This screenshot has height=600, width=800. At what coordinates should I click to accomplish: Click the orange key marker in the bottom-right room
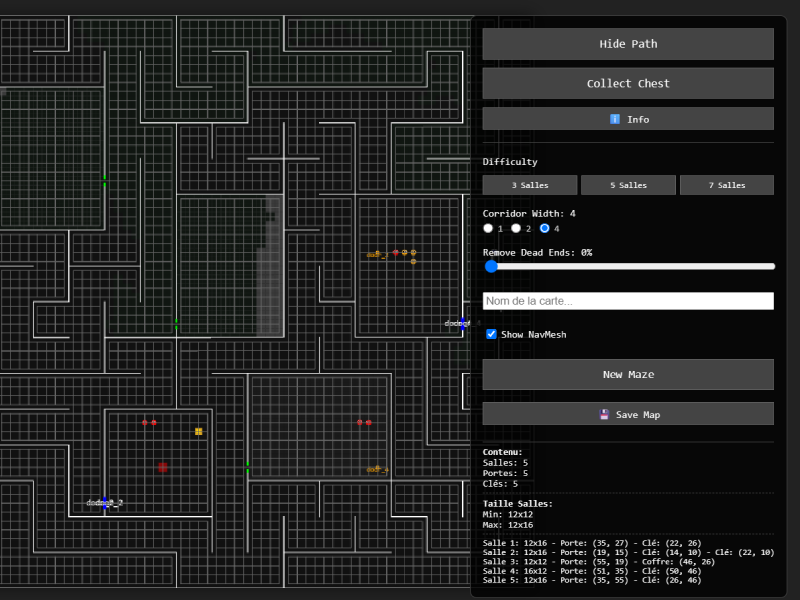coord(378,469)
